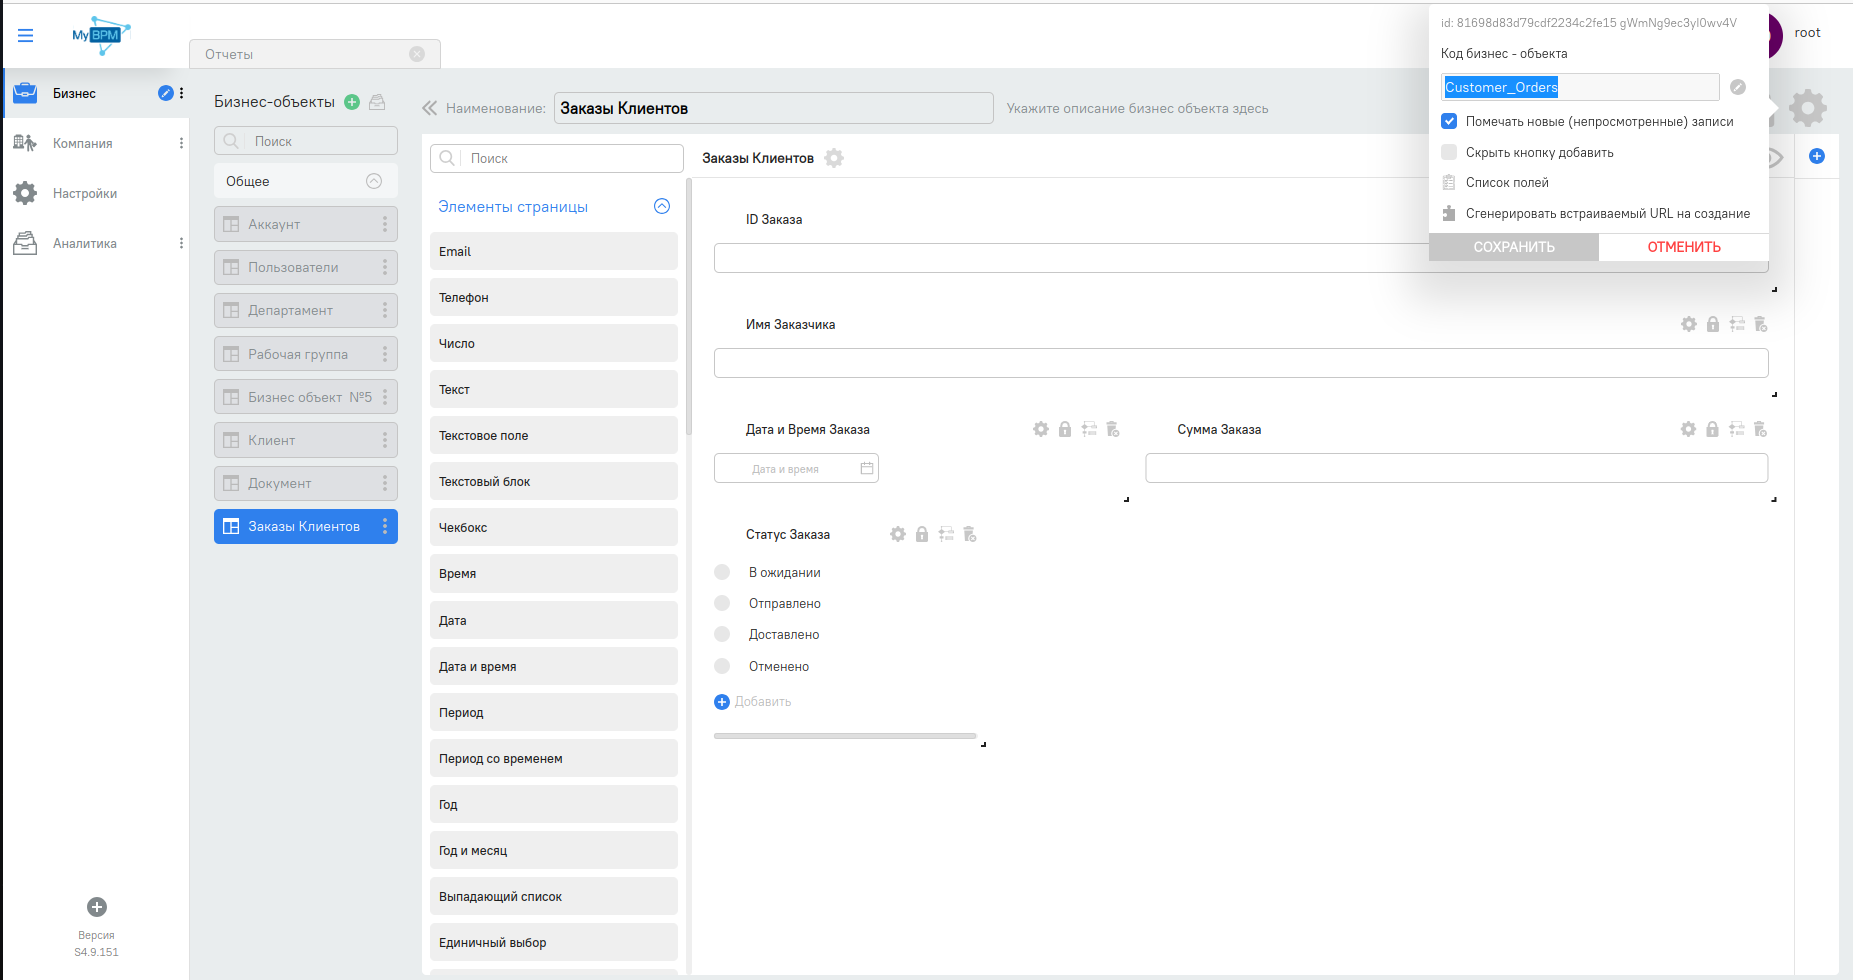Screen dimensions: 1853x980
Task: Click lock icon for Сумма Заказа field
Action: [1712, 429]
